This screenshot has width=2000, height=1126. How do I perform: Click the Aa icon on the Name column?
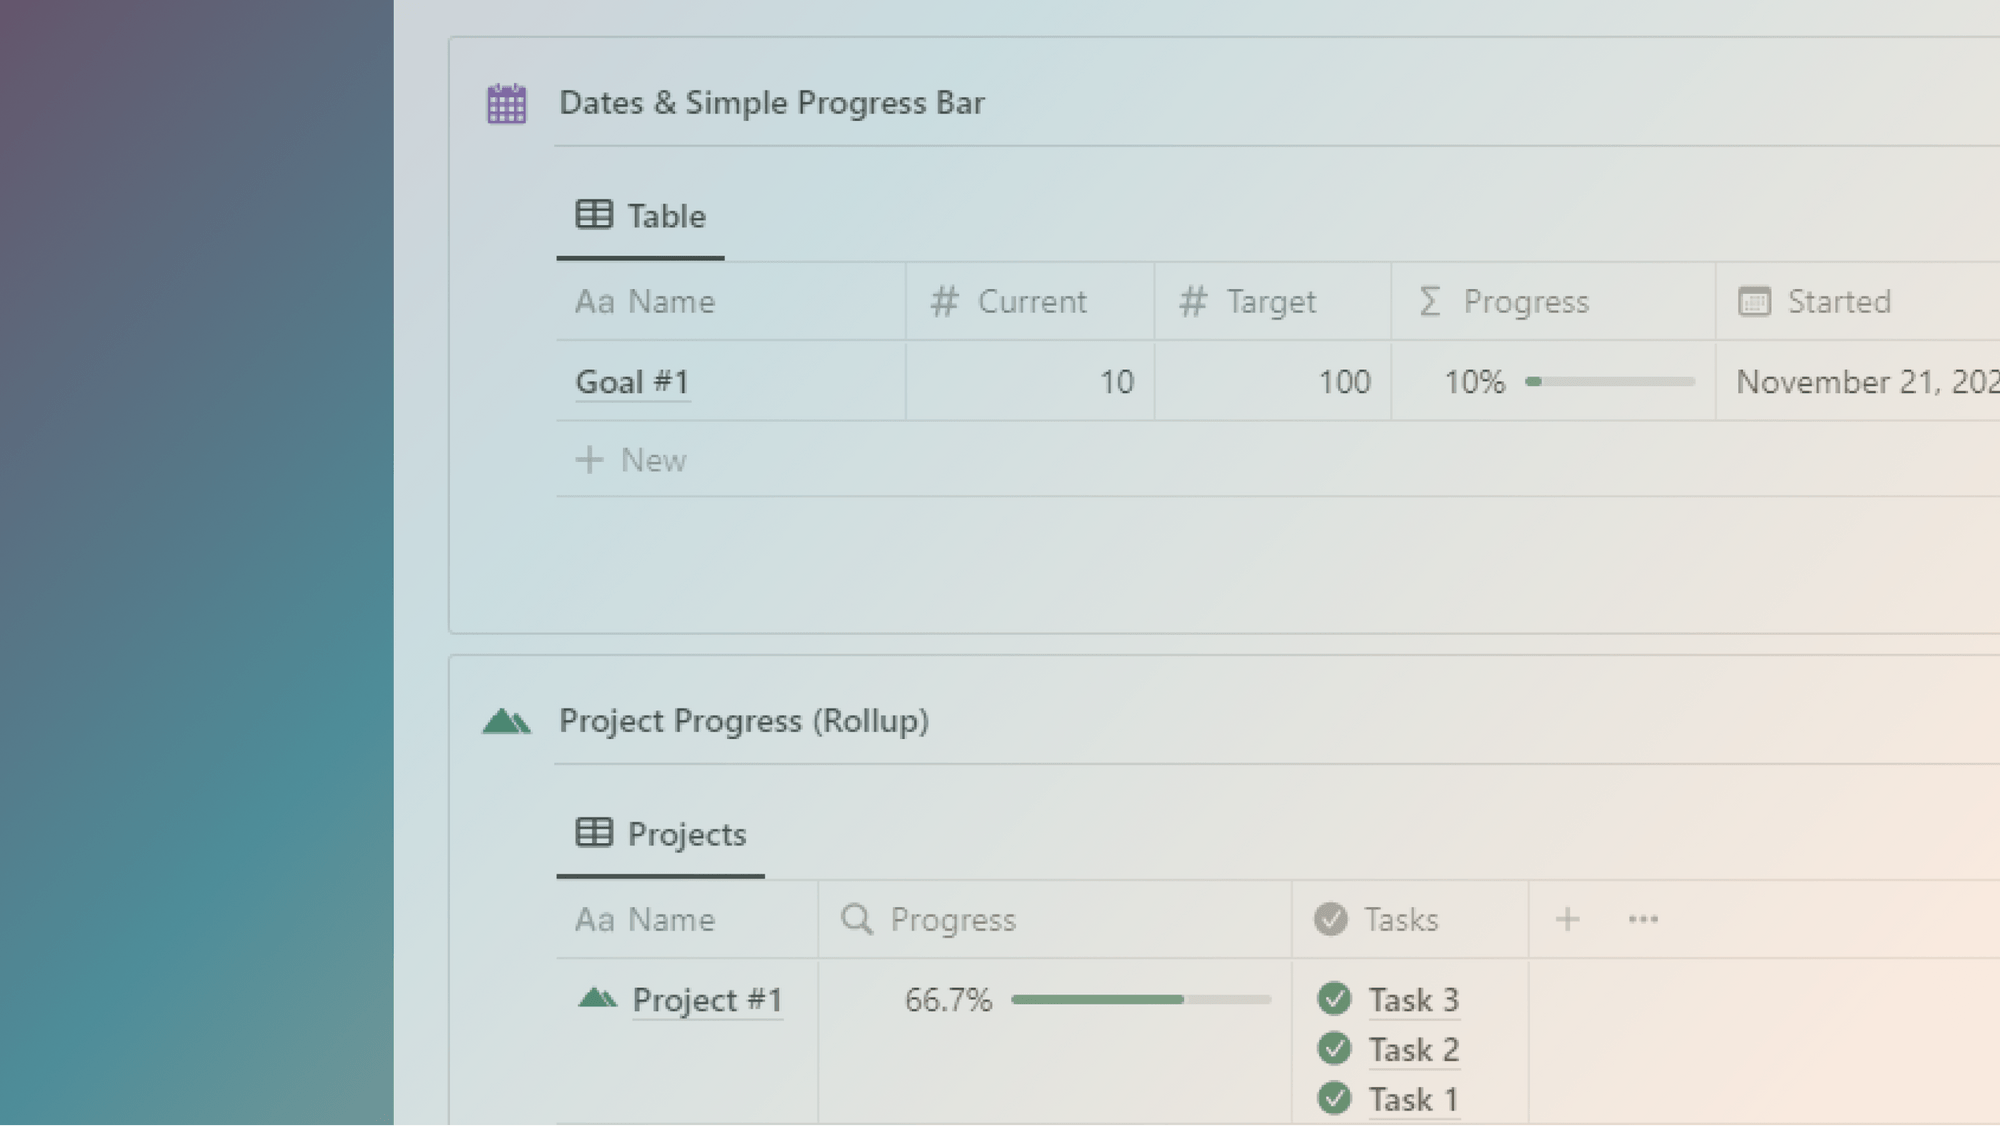pyautogui.click(x=594, y=302)
